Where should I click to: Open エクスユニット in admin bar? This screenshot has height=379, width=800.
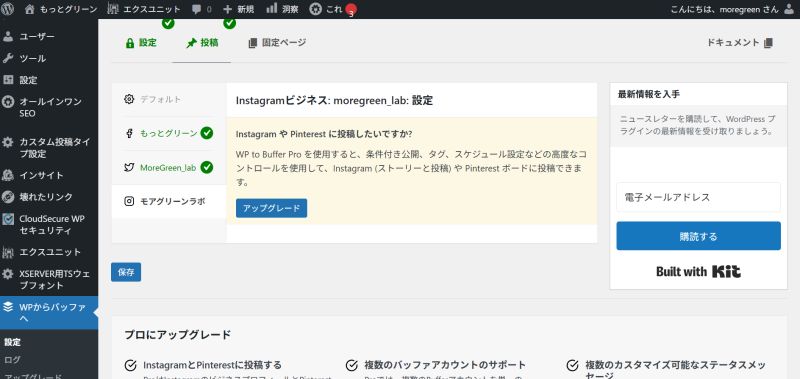144,9
